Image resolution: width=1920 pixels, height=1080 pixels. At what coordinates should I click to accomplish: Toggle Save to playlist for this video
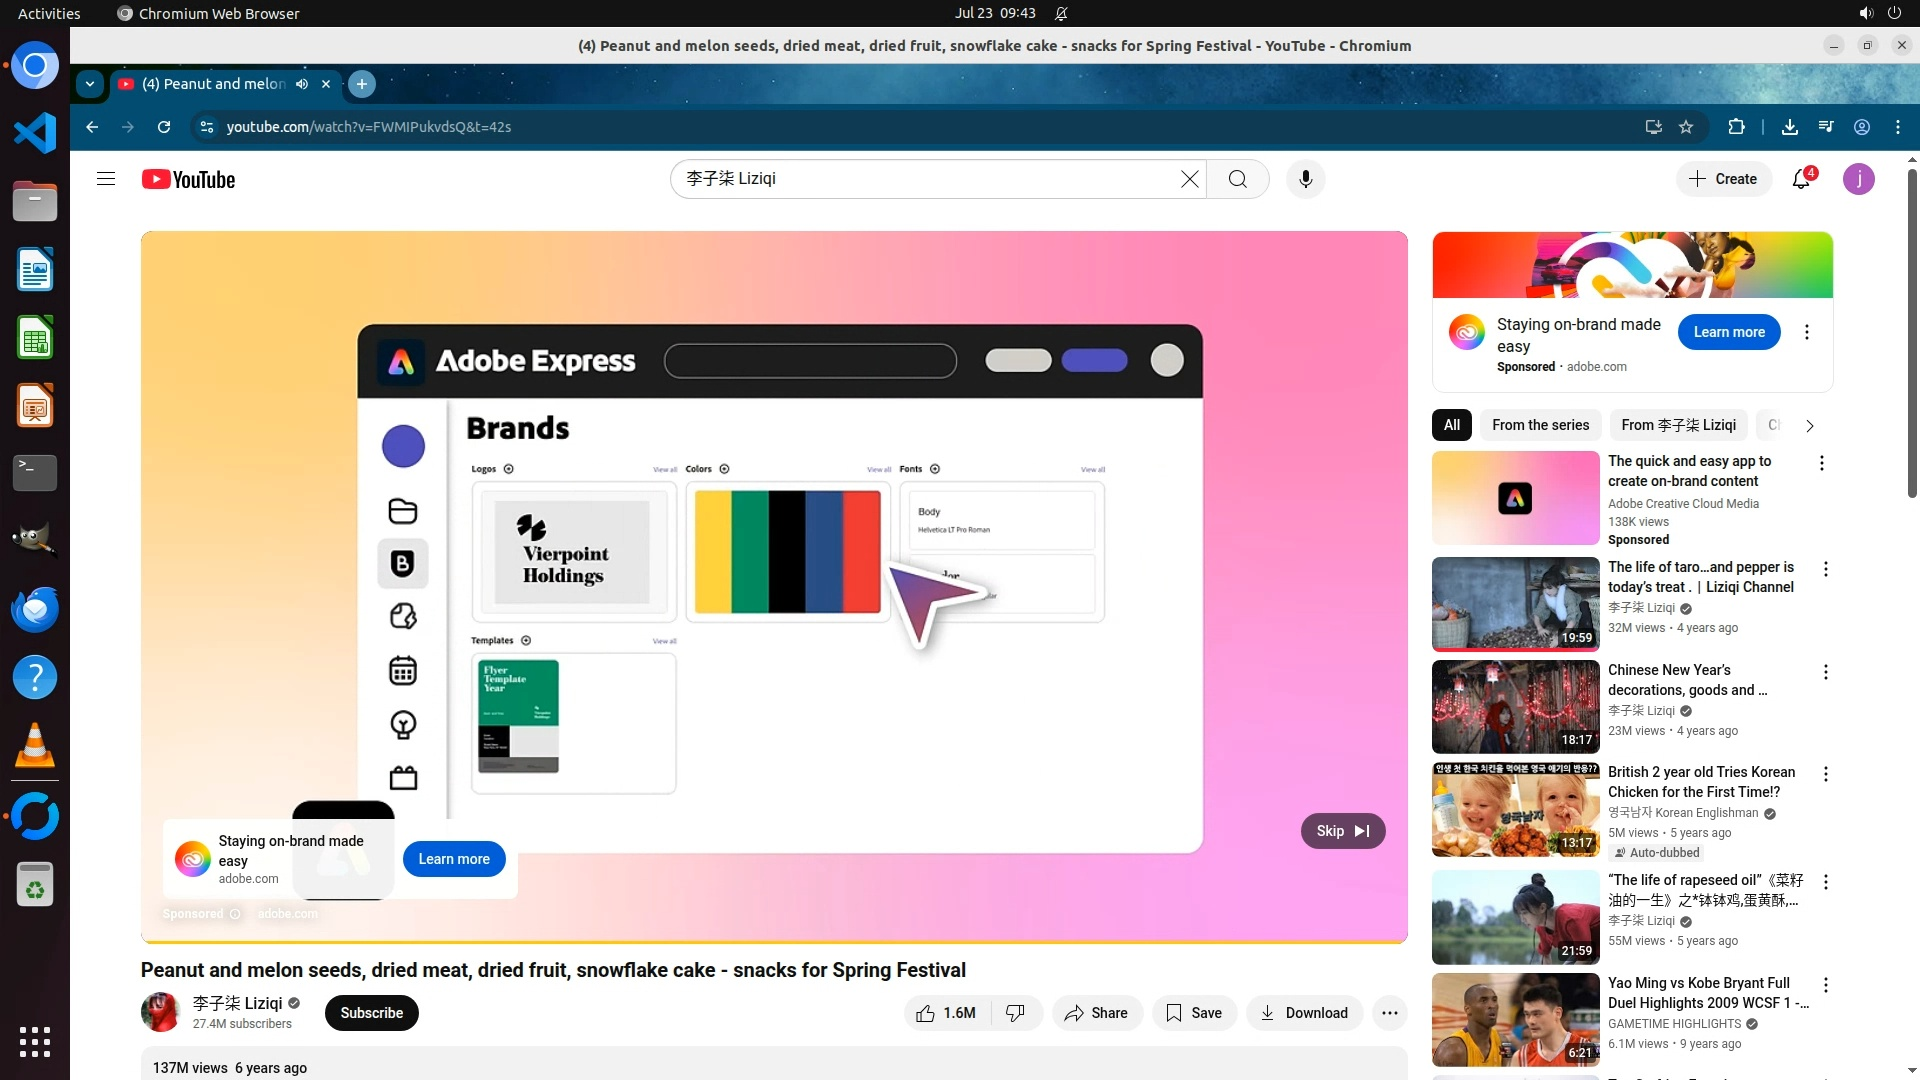tap(1194, 1013)
